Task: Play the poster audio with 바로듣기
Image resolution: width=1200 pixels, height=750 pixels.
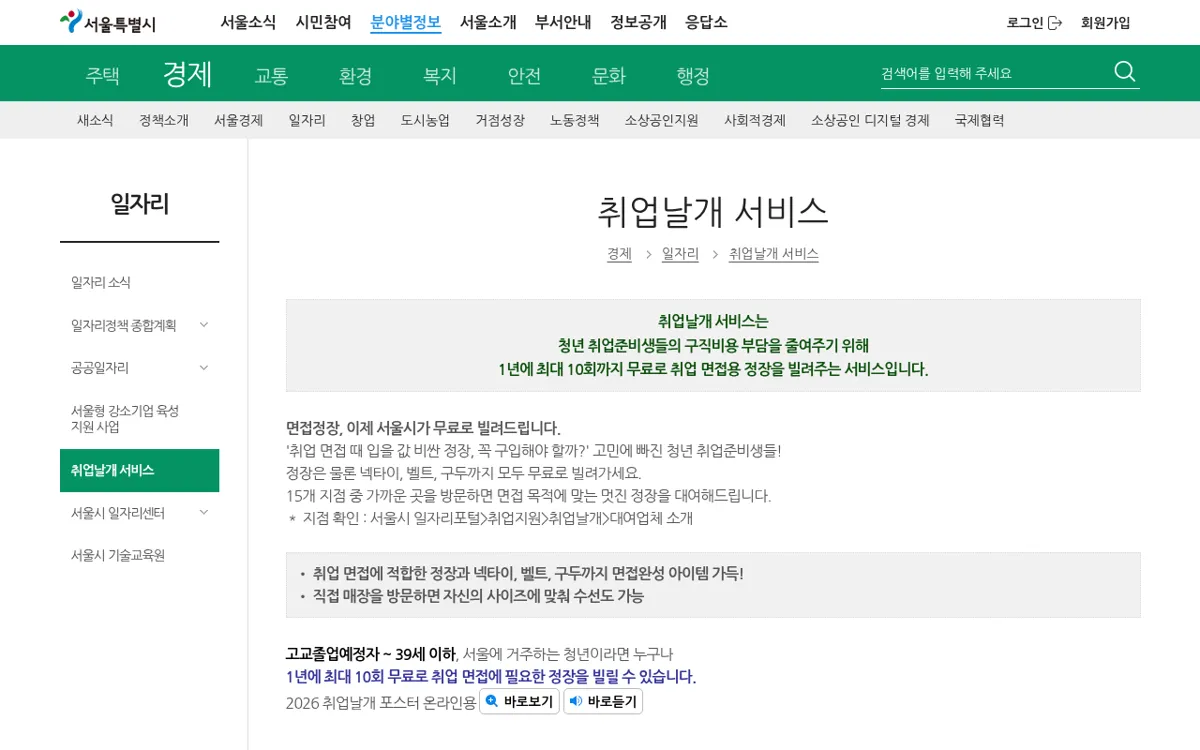Action: pyautogui.click(x=603, y=701)
